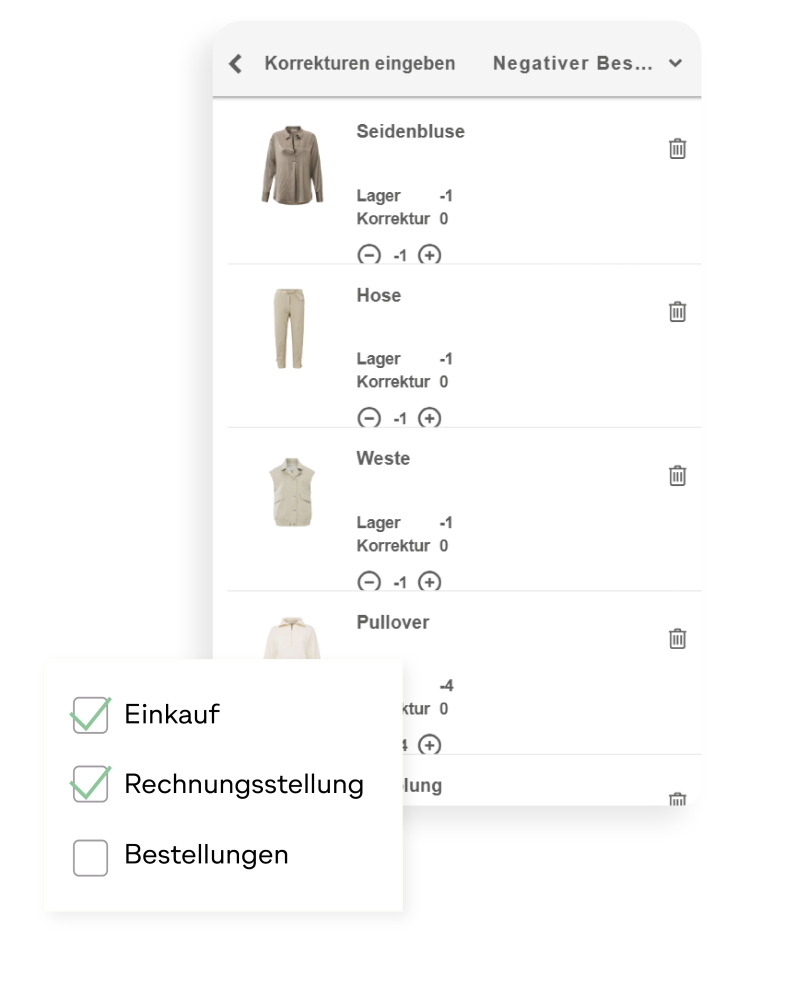Go back using the left chevron

[x=236, y=64]
